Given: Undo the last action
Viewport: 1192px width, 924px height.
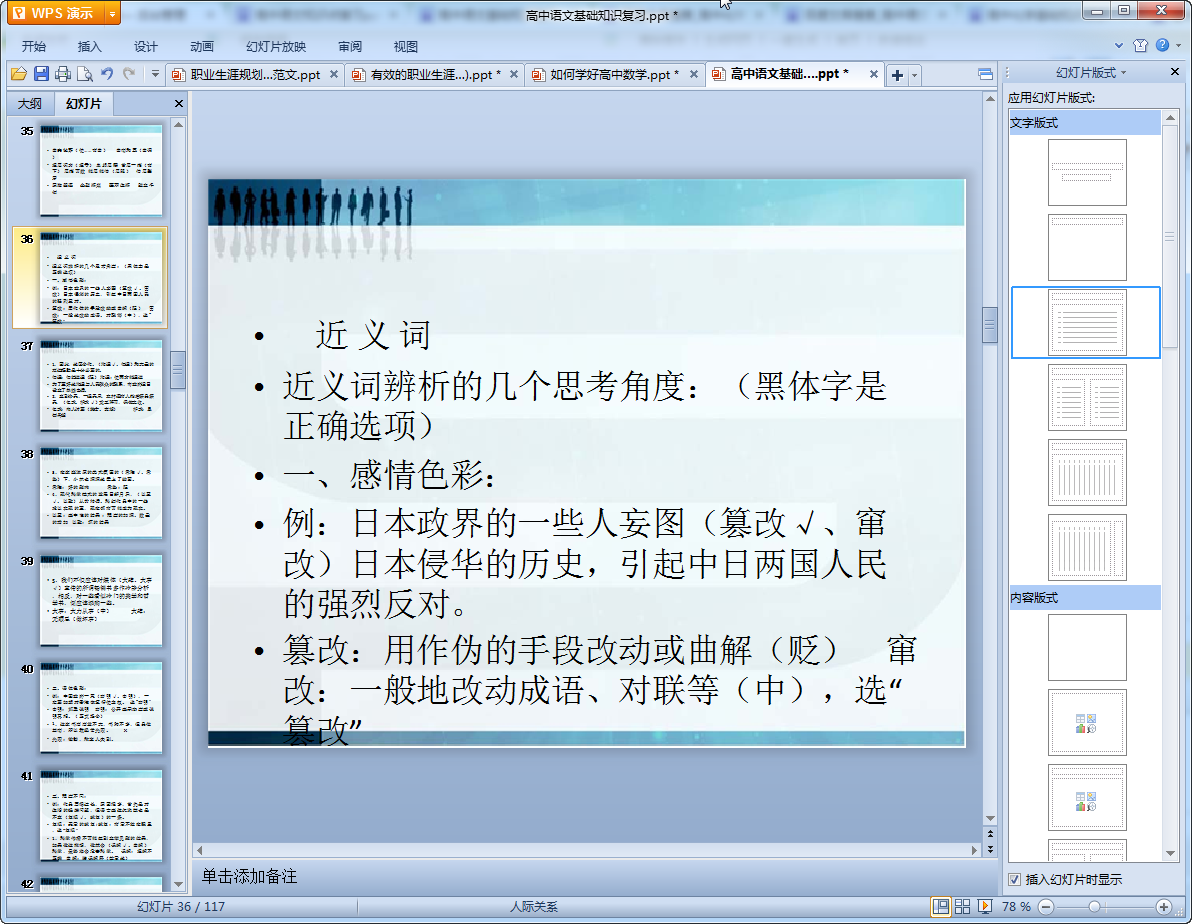Looking at the screenshot, I should click(x=107, y=74).
